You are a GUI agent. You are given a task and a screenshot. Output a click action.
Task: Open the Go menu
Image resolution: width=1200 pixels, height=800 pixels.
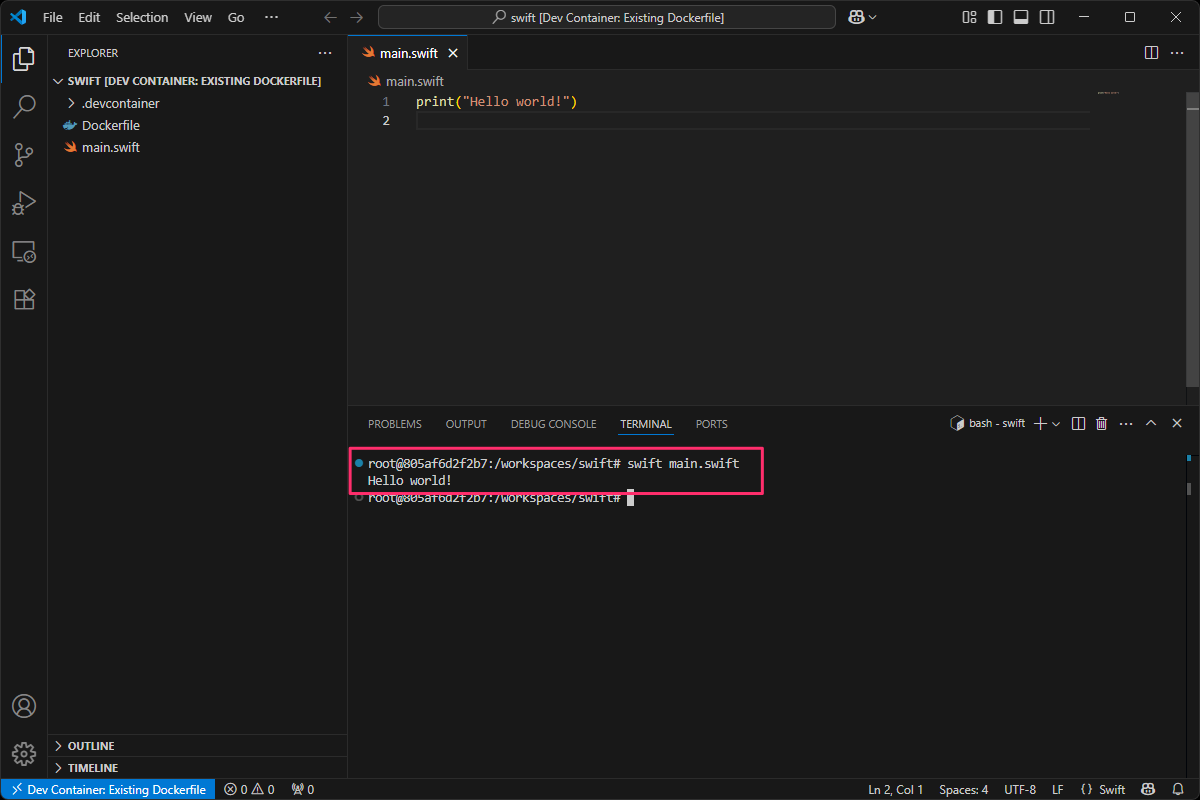[x=236, y=17]
